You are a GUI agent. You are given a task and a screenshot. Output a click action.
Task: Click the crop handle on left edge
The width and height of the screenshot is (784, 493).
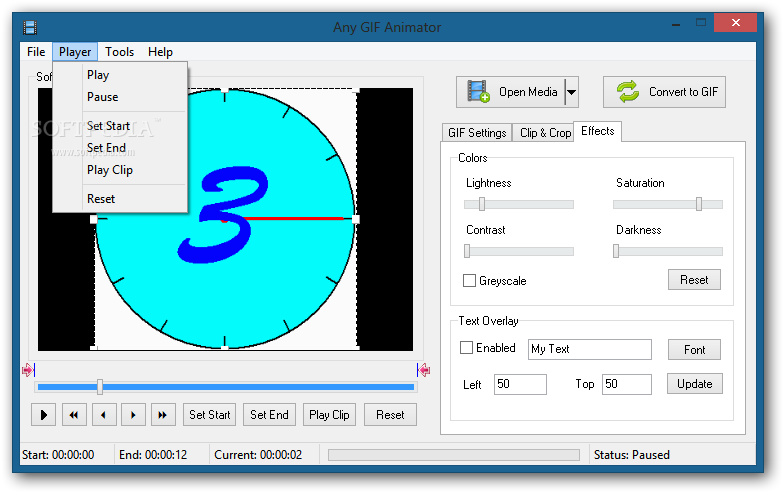tap(94, 219)
